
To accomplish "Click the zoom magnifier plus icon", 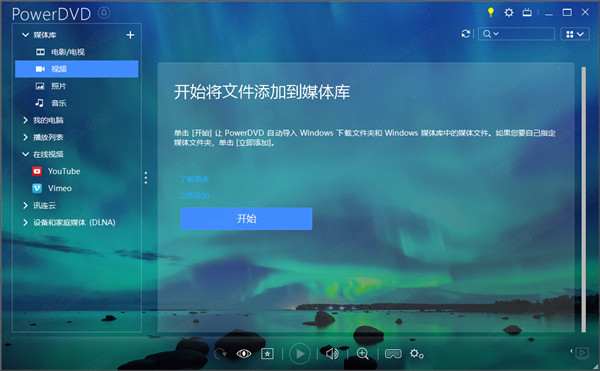I will (362, 354).
